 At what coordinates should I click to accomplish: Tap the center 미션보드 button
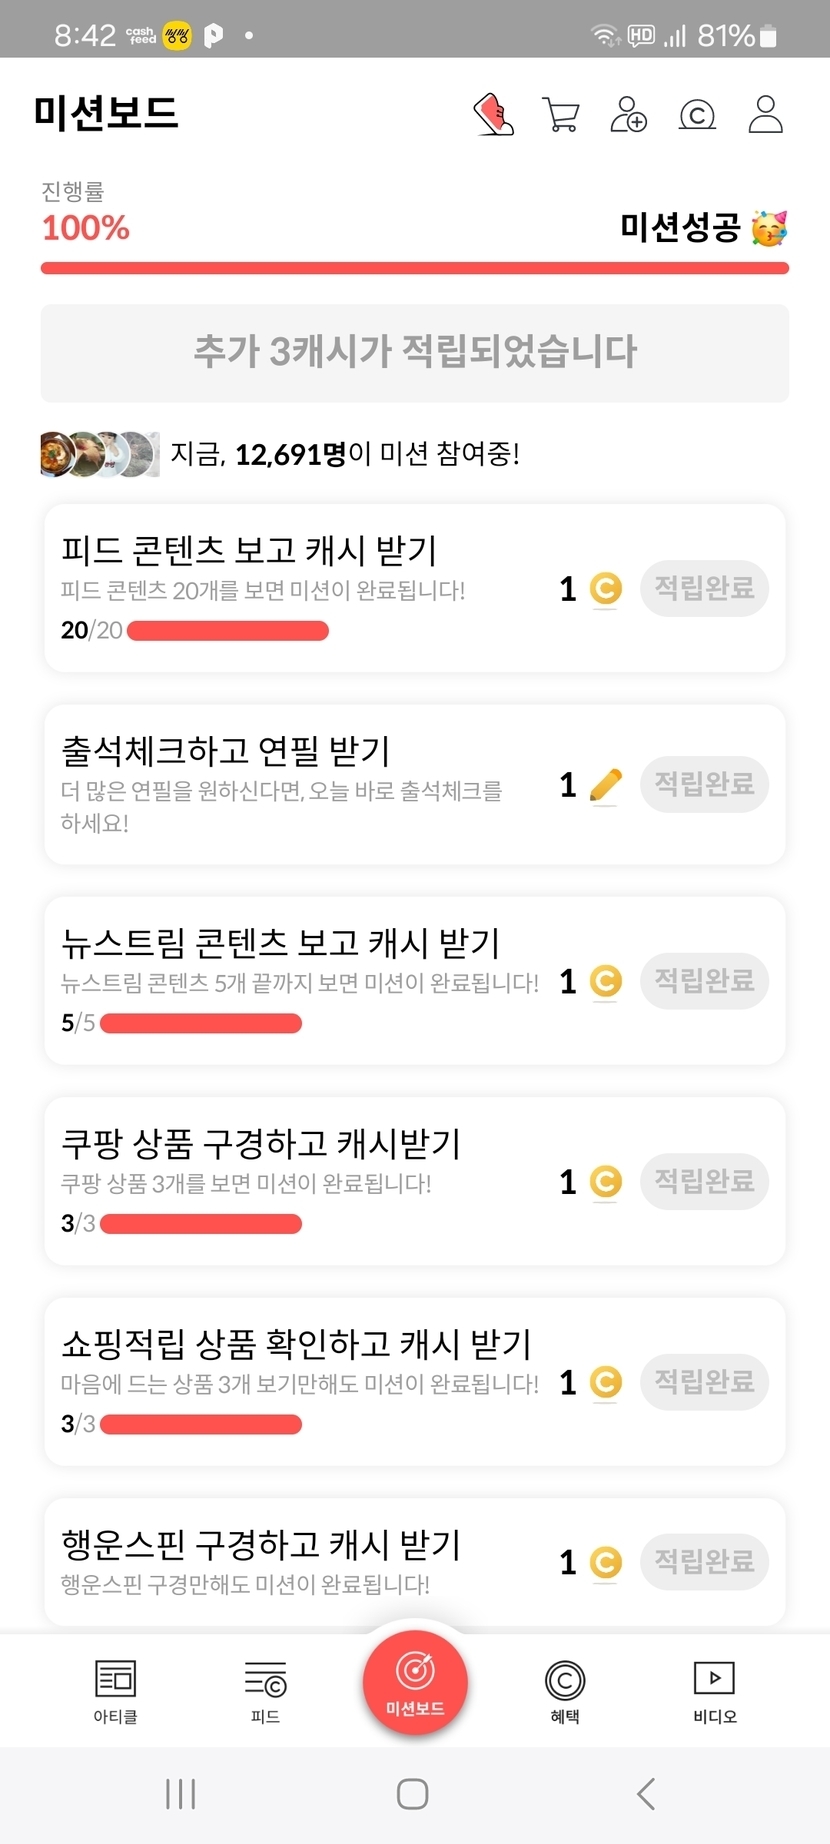point(415,1682)
